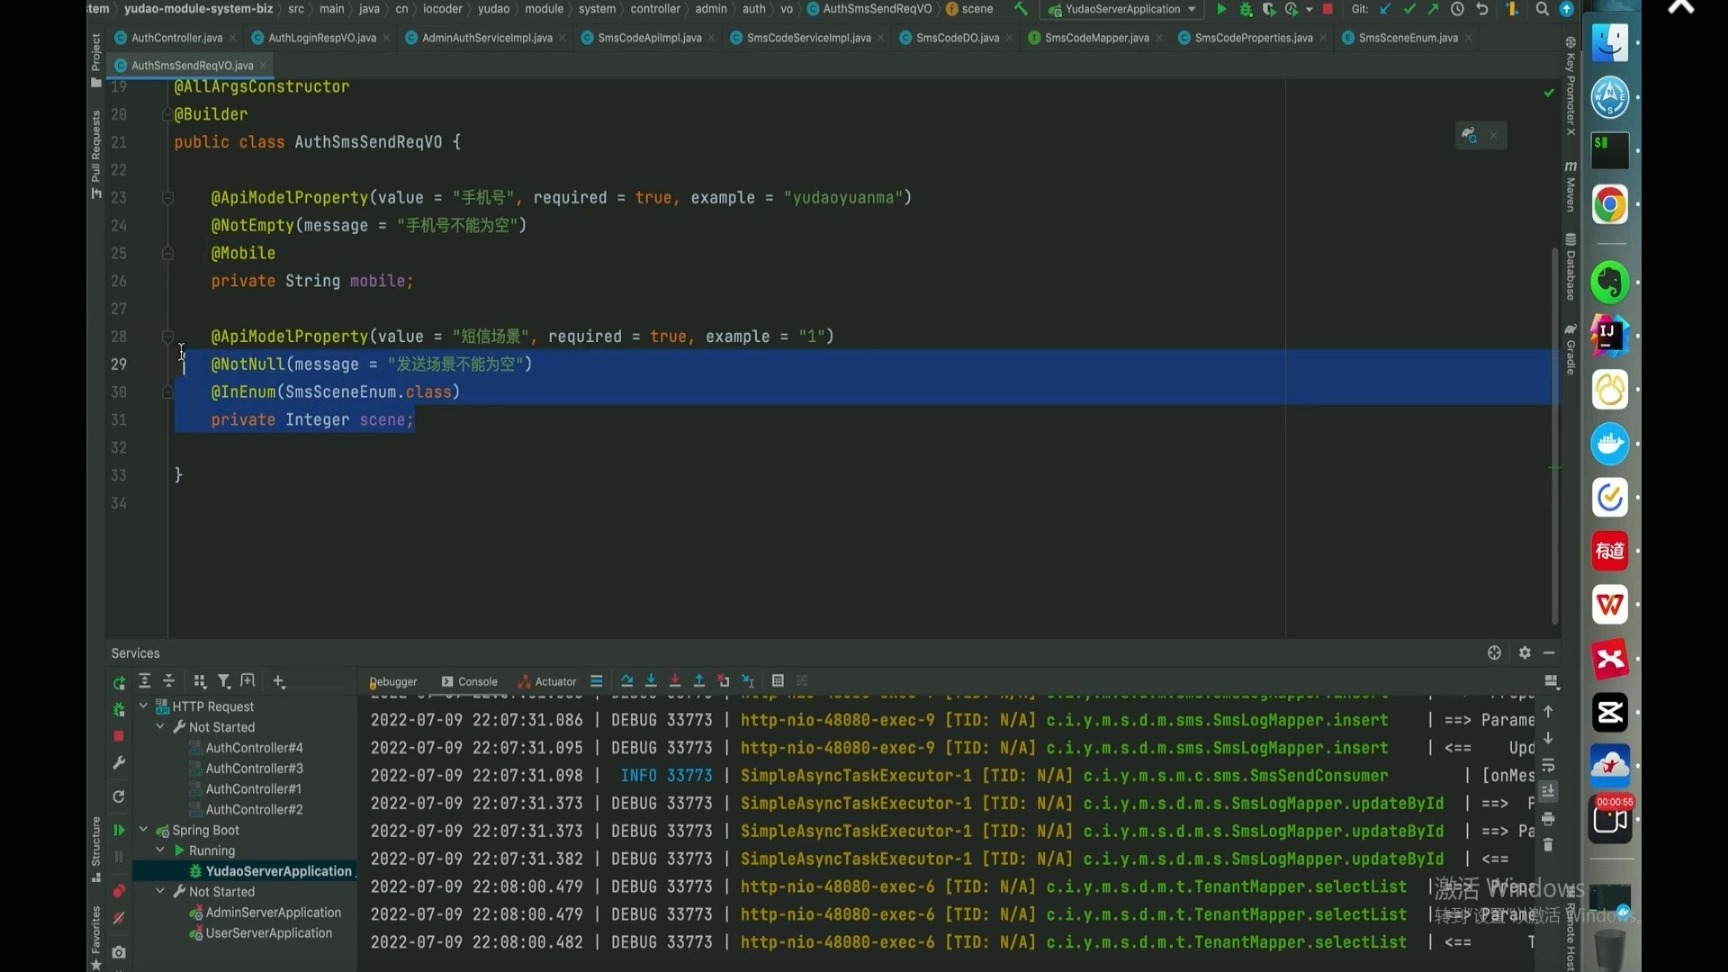Click Git update project arrow

(x=1385, y=9)
